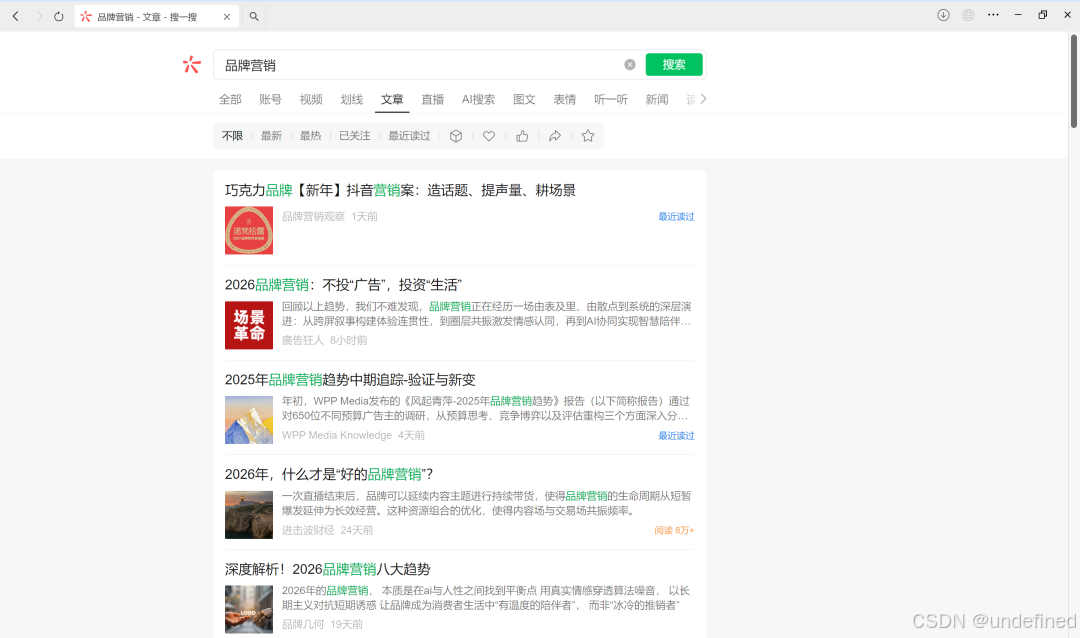Switch to the 新闻 tab
This screenshot has width=1080, height=638.
pos(656,99)
